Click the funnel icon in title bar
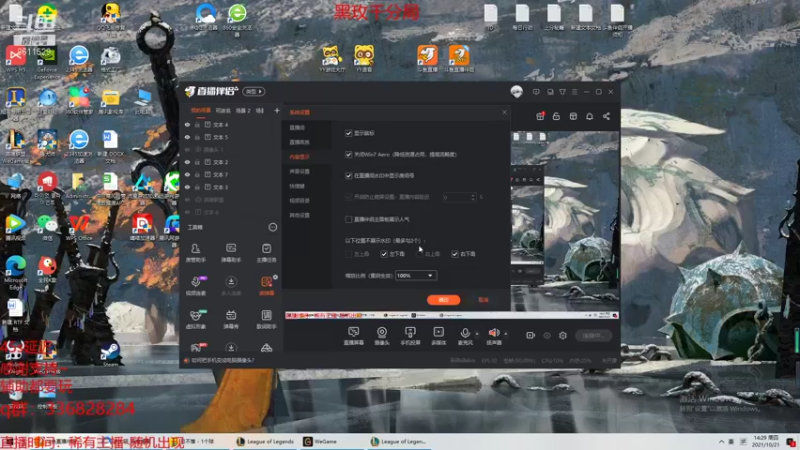800x450 pixels. pos(562,92)
